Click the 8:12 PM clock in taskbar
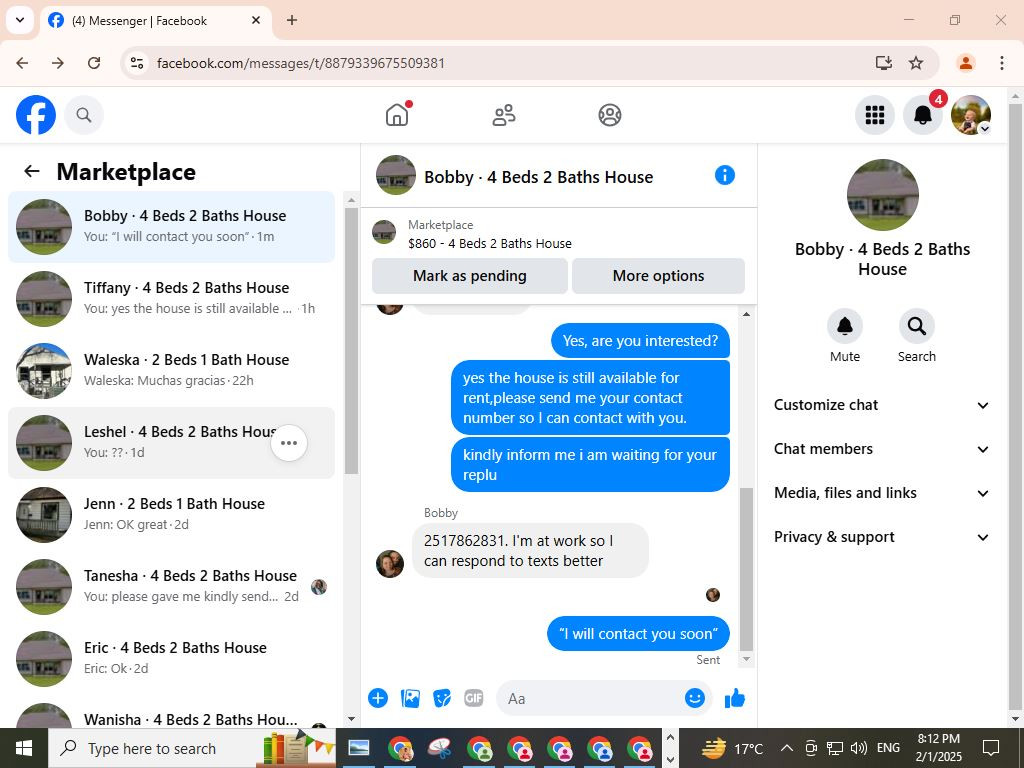Viewport: 1024px width, 768px height. [938, 748]
